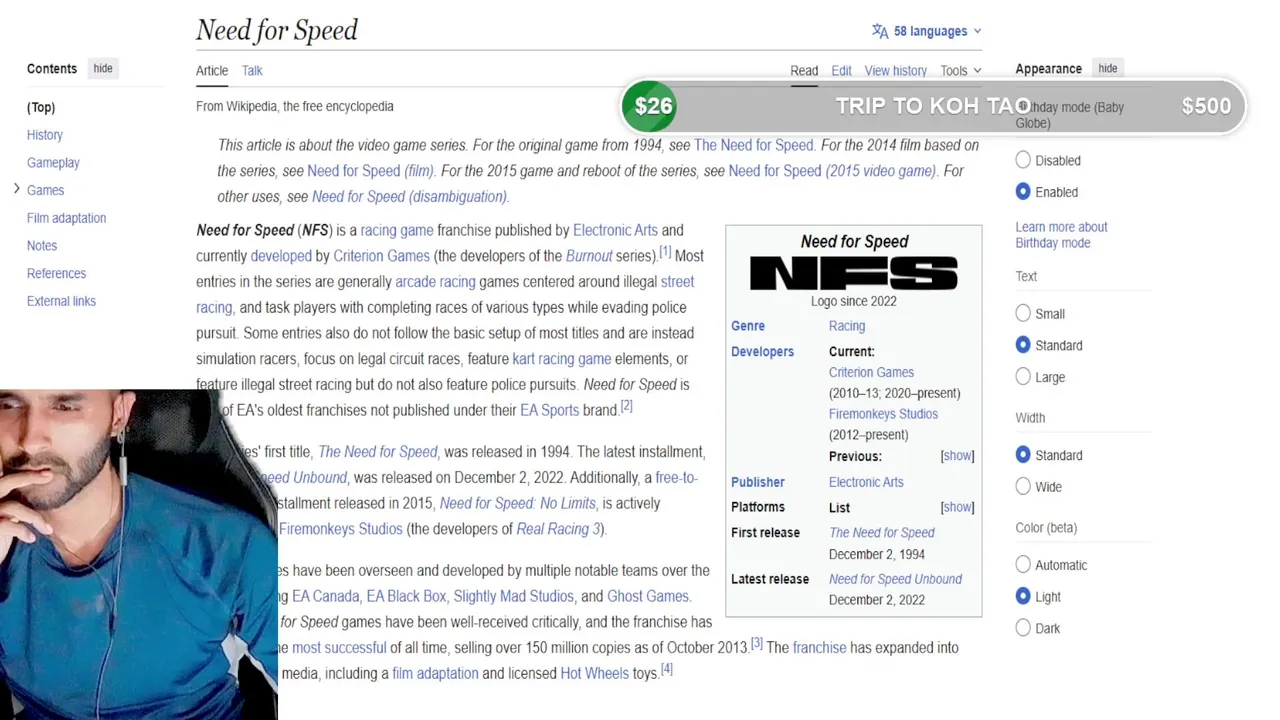Image resolution: width=1280 pixels, height=720 pixels.
Task: Open Criterion Games link in intro paragraph
Action: tap(381, 256)
